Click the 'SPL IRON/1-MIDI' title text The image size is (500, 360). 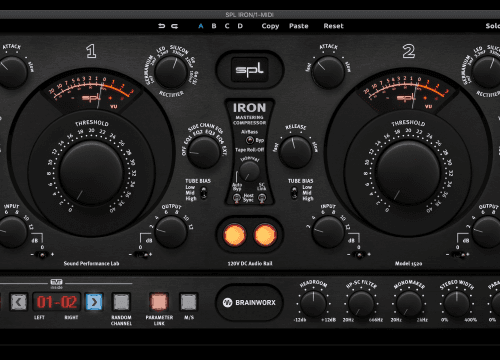click(x=250, y=15)
